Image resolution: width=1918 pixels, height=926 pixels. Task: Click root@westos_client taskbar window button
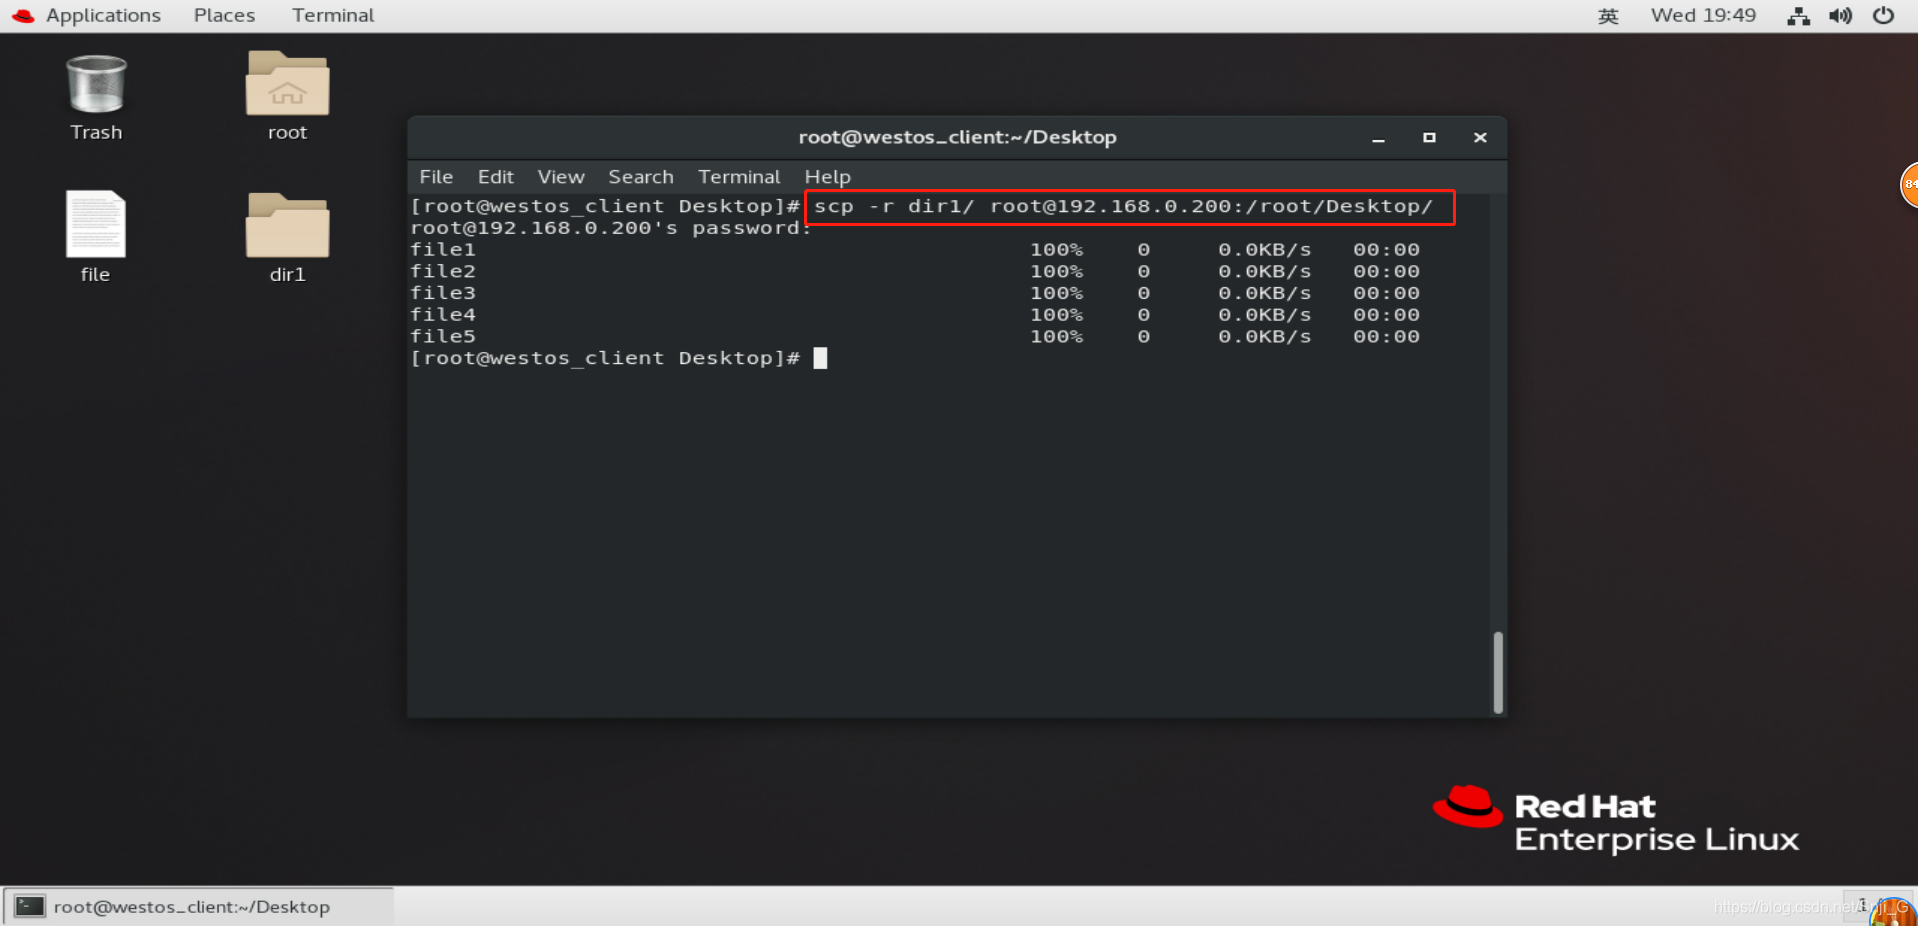tap(198, 906)
